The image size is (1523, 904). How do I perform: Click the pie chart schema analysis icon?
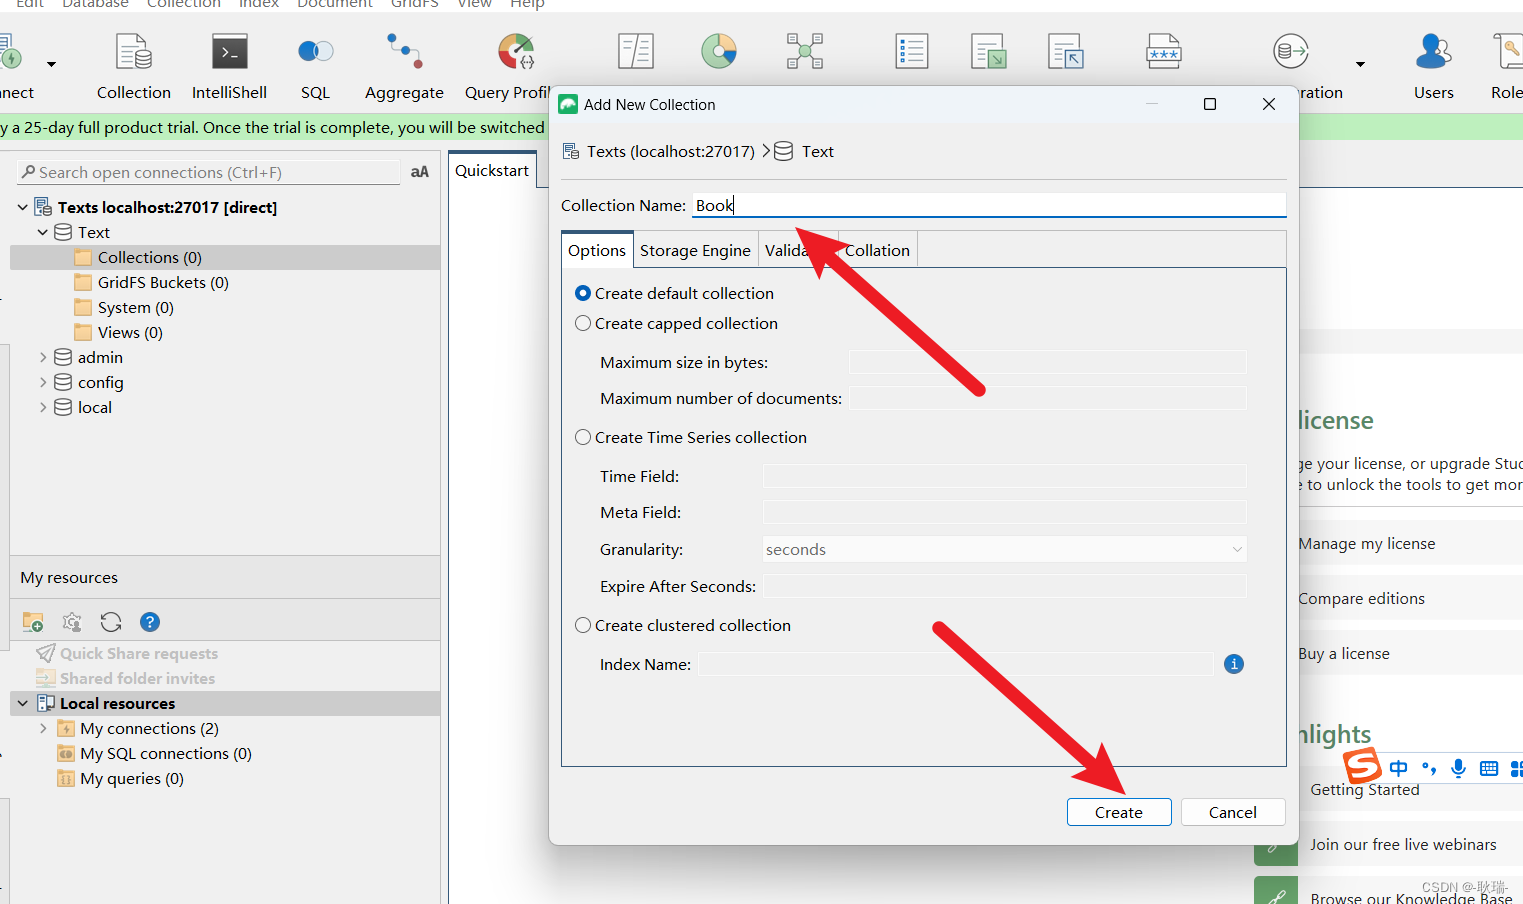(719, 51)
